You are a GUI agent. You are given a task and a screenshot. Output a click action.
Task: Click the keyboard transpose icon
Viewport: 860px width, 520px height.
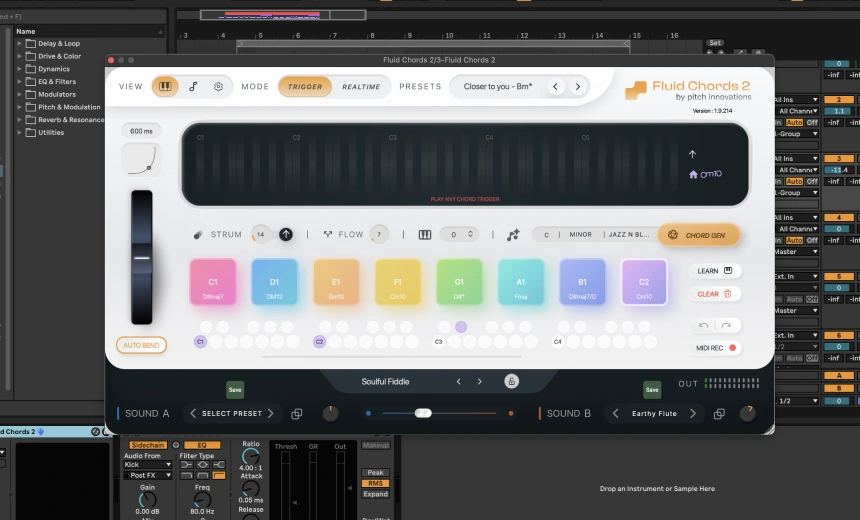pyautogui.click(x=425, y=235)
